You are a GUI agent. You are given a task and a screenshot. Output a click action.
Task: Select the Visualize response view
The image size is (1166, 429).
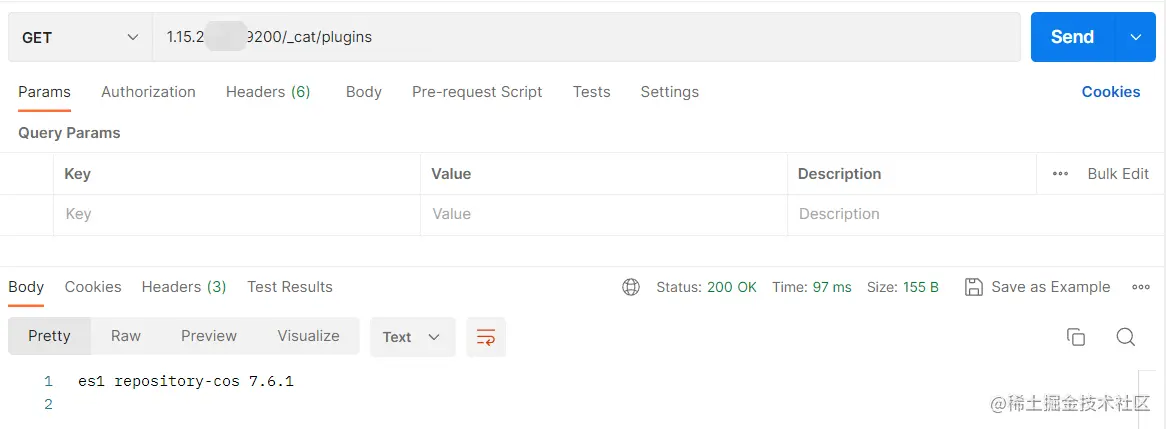click(x=308, y=336)
